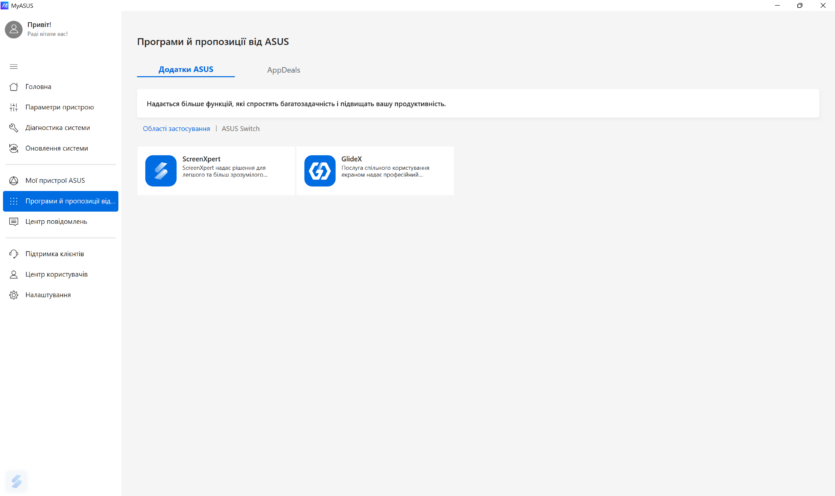
Task: Click the MyASUS title bar logo
Action: pos(5,5)
